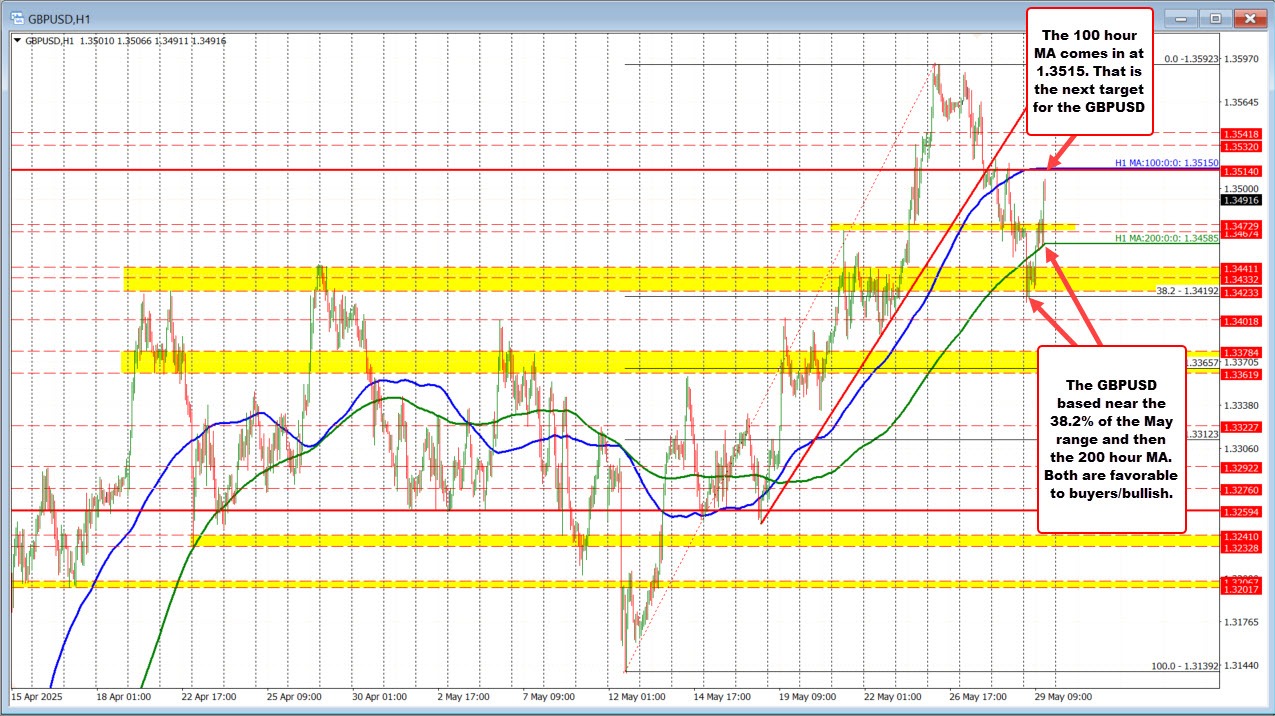Click the 'H1 MA:100:0:0: 1.35150' label
This screenshot has height=716, width=1275.
1167,162
